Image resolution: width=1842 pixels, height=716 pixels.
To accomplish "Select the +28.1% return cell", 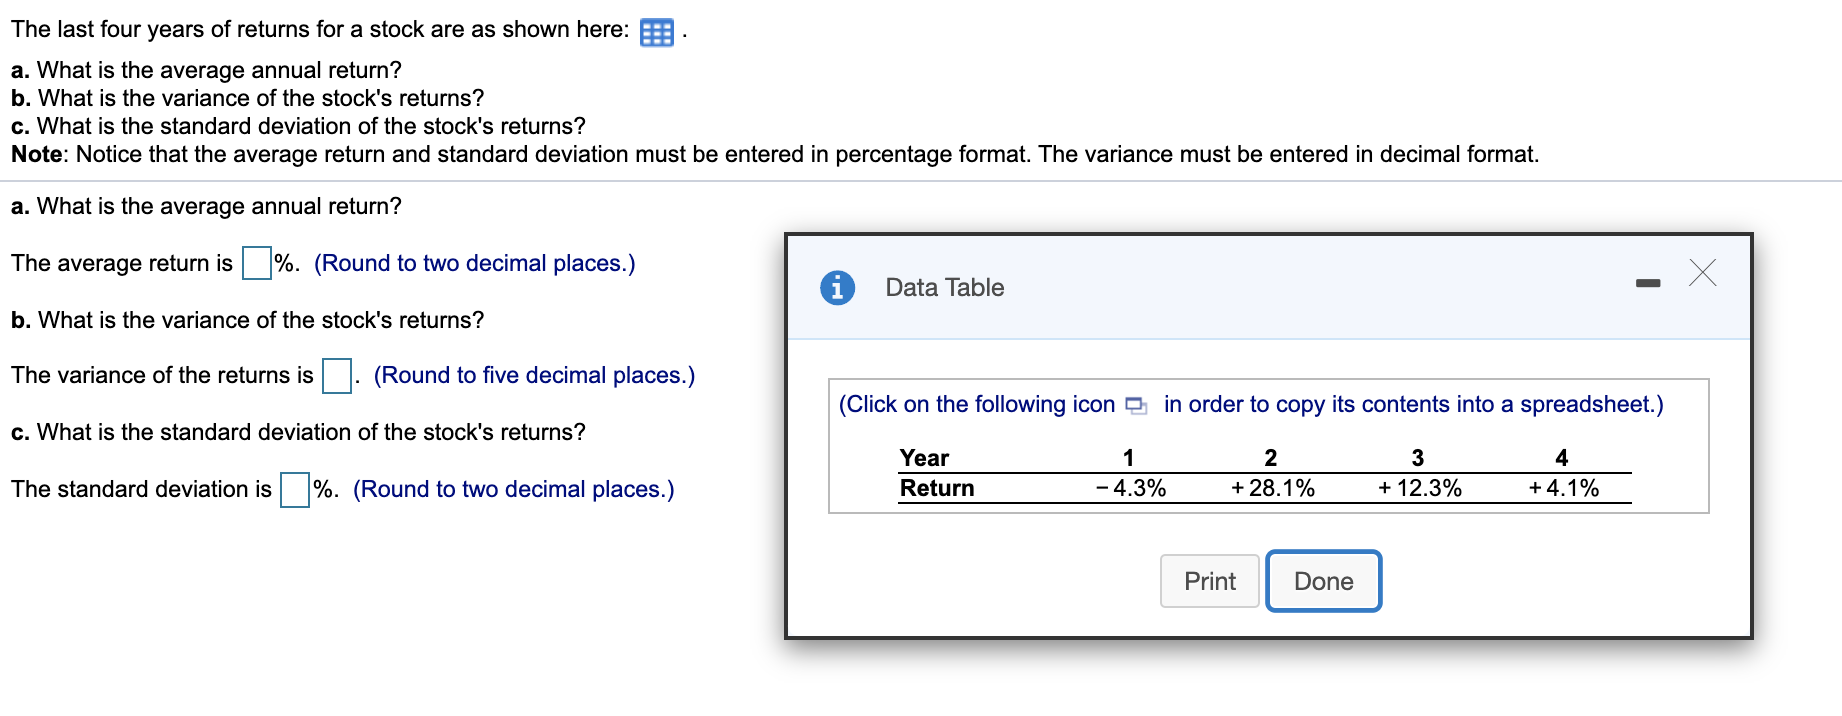I will point(1272,488).
